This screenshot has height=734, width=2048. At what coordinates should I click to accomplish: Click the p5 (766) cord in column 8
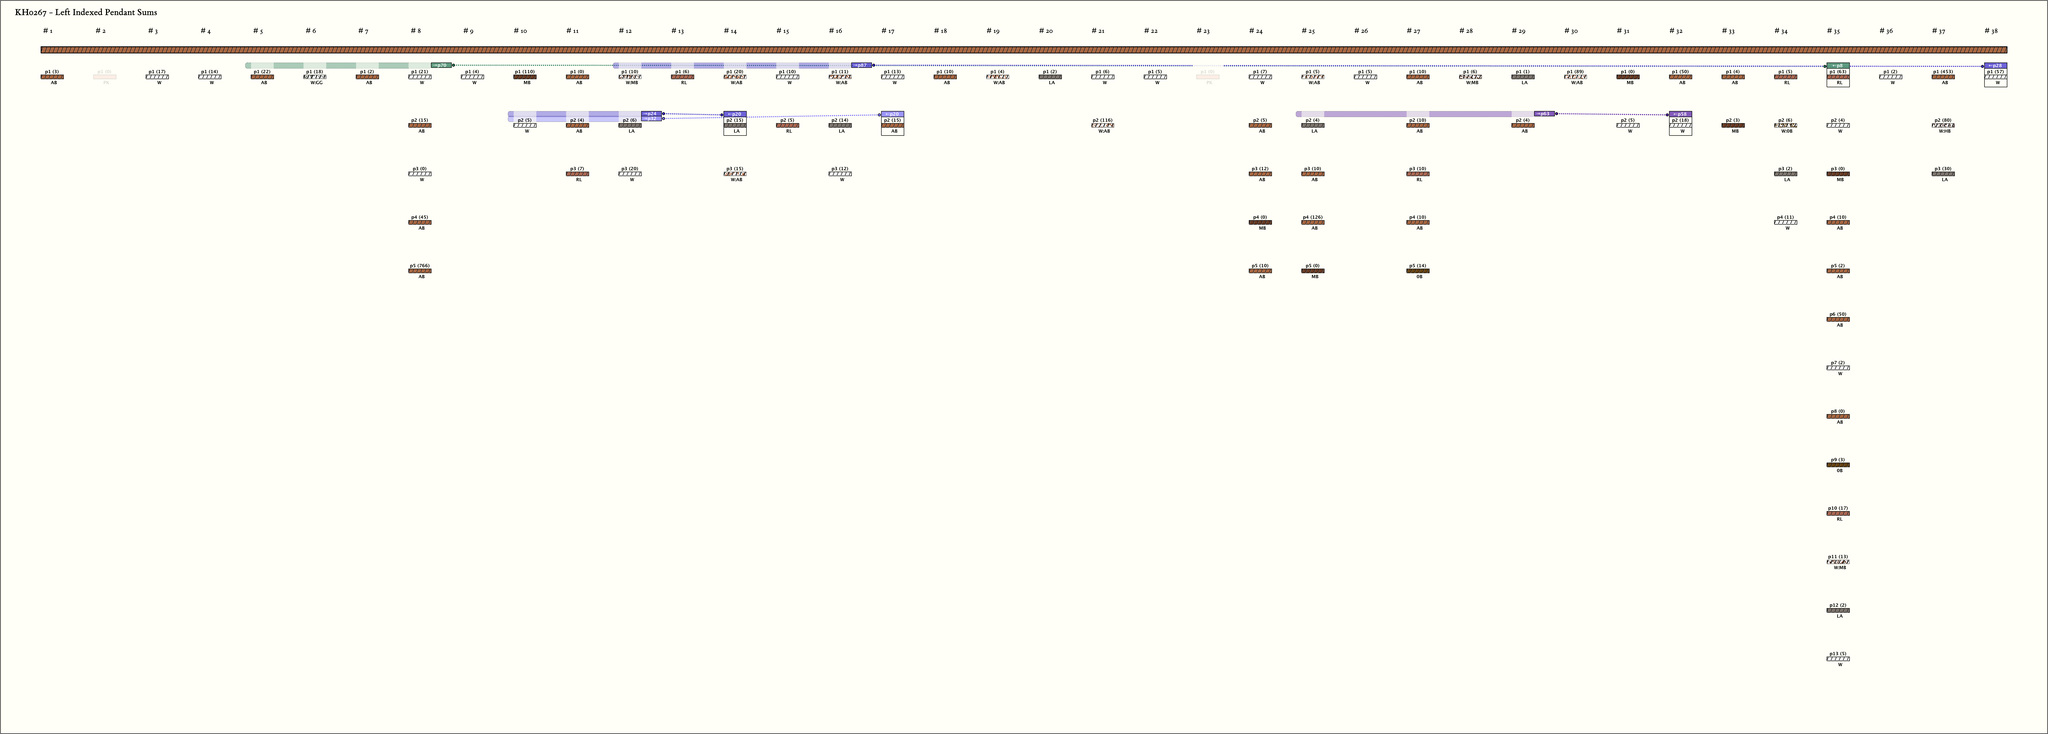(x=420, y=271)
